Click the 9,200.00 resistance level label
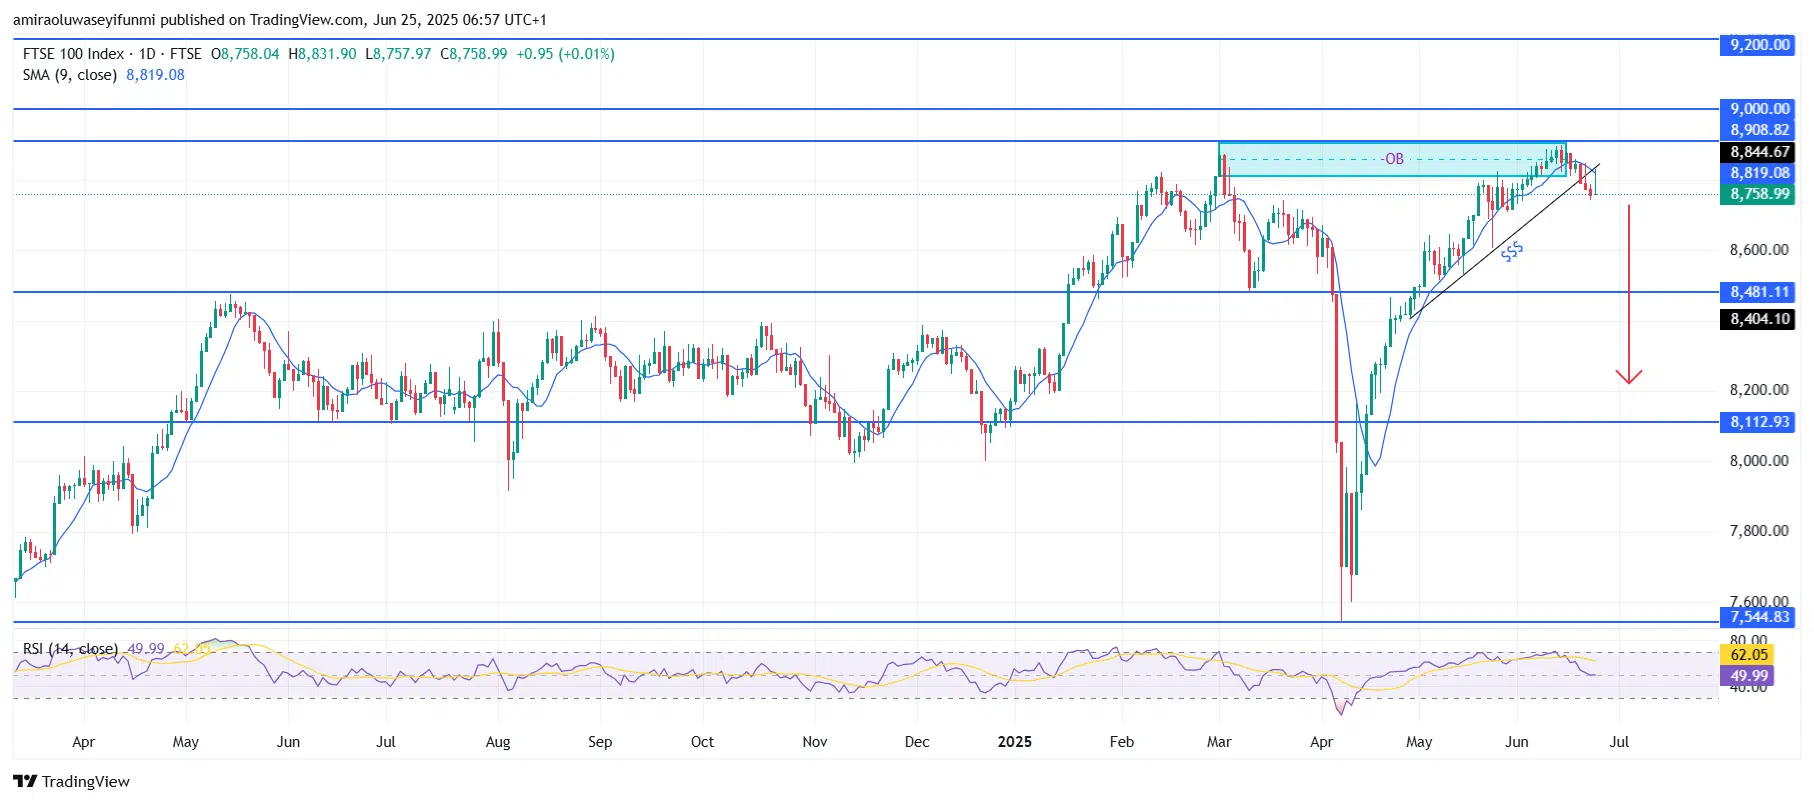Viewport: 1814px width, 803px height. coord(1759,45)
